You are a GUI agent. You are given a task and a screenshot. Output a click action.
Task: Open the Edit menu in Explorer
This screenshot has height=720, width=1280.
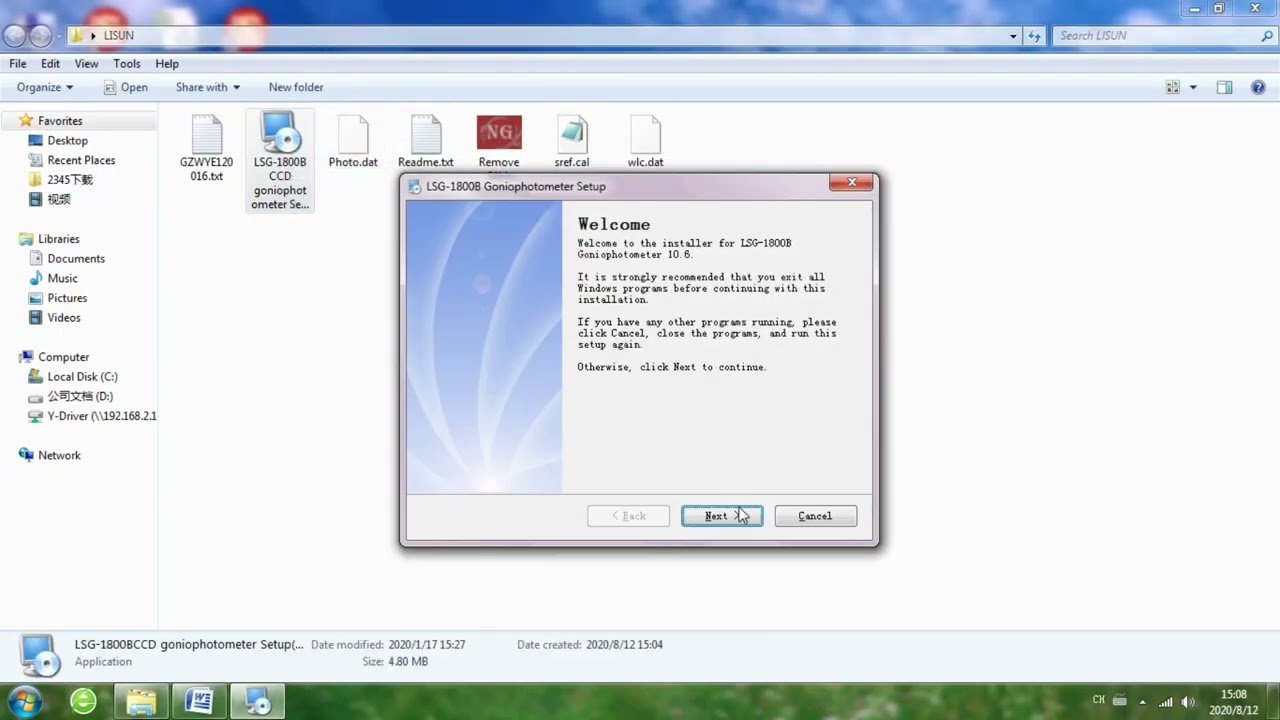pyautogui.click(x=50, y=63)
